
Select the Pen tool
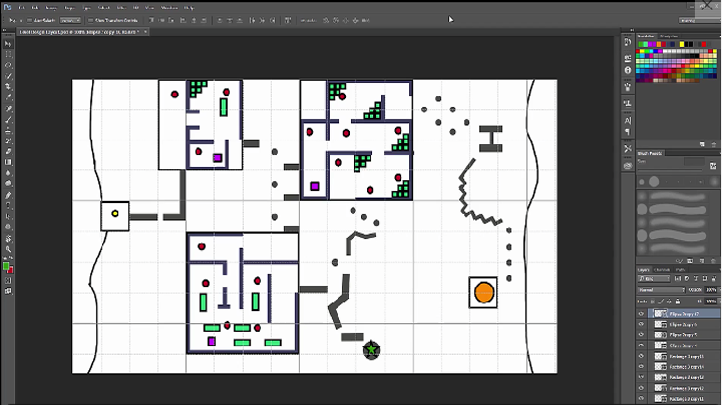click(x=8, y=195)
